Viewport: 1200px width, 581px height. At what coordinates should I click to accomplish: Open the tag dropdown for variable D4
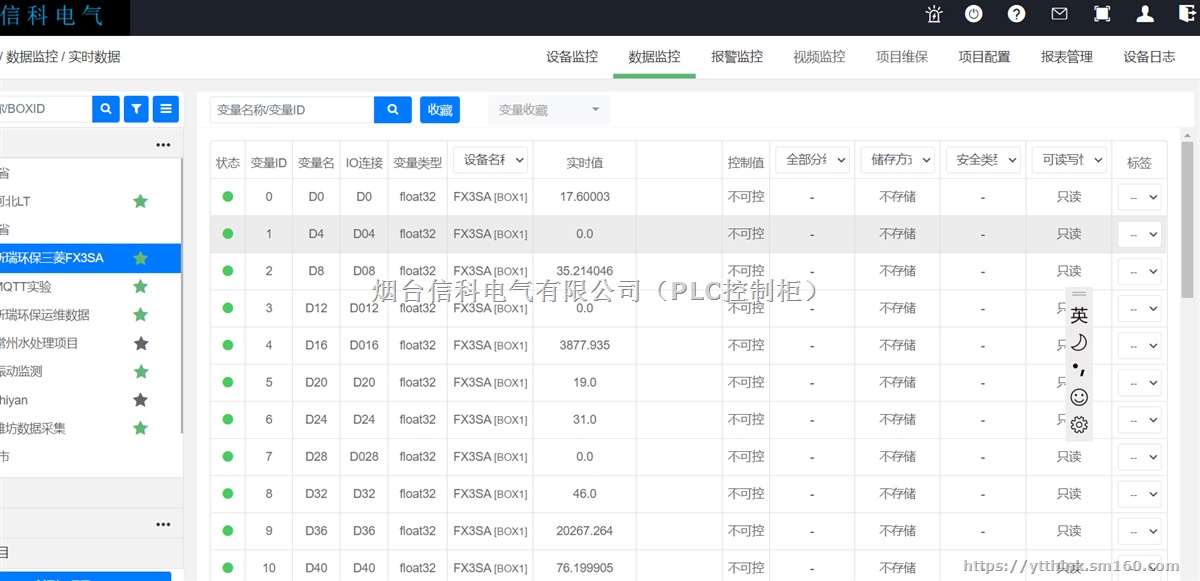tap(1139, 234)
